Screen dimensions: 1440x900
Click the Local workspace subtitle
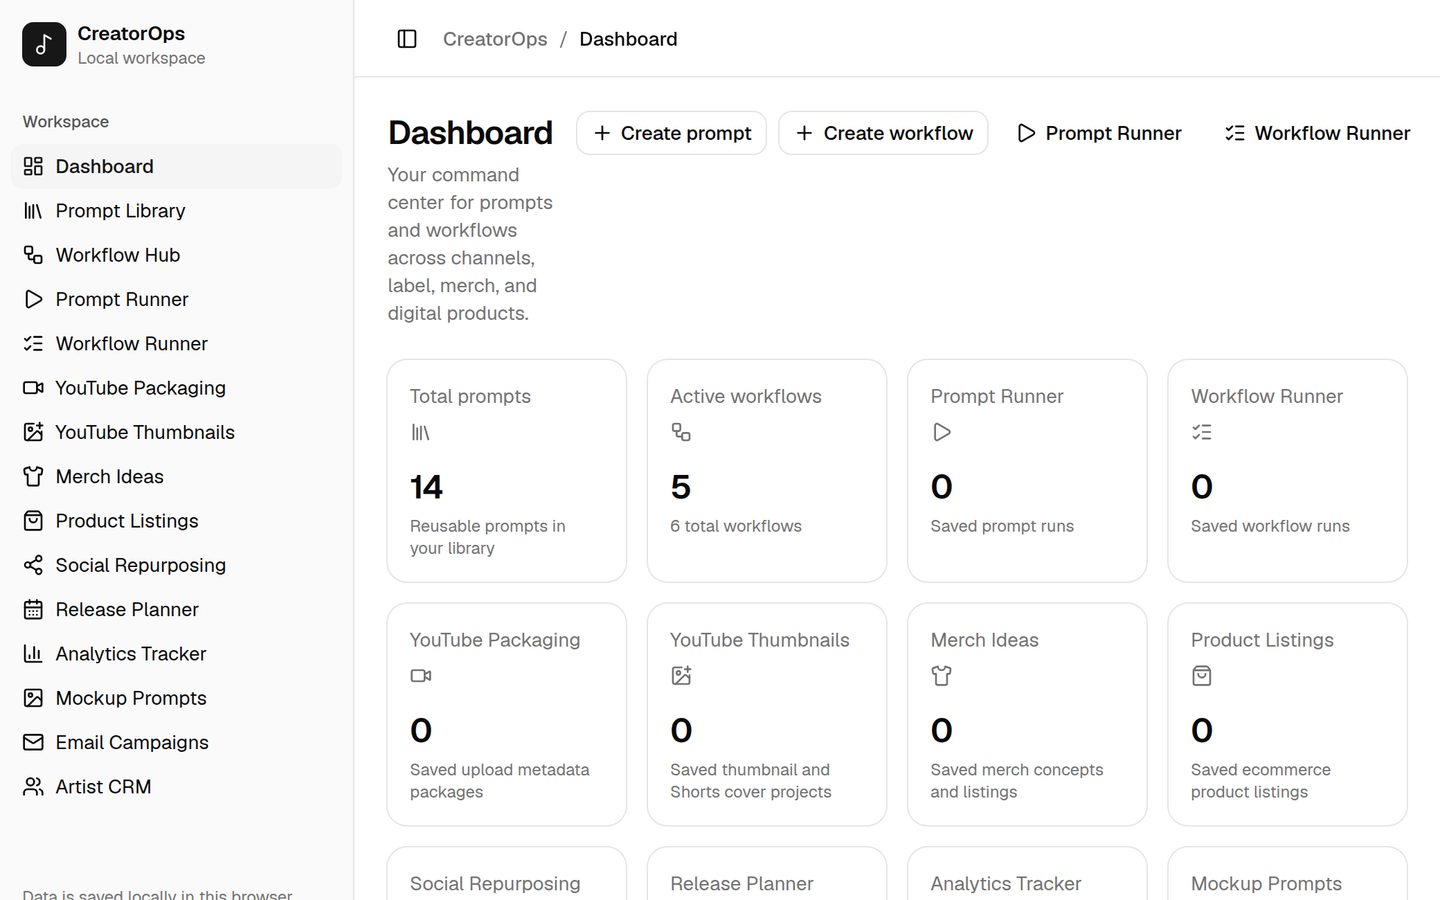pyautogui.click(x=141, y=58)
